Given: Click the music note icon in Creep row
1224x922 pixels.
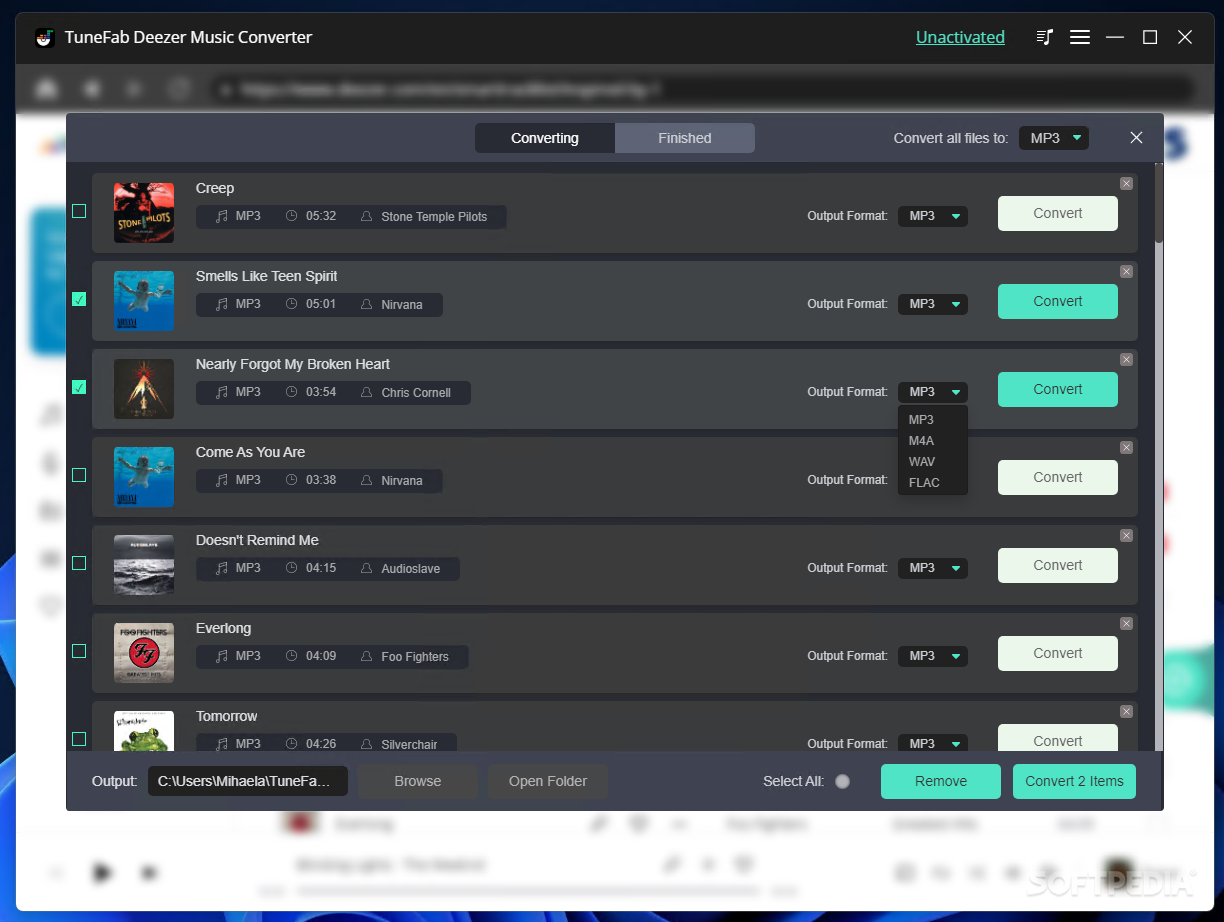Looking at the screenshot, I should [222, 216].
